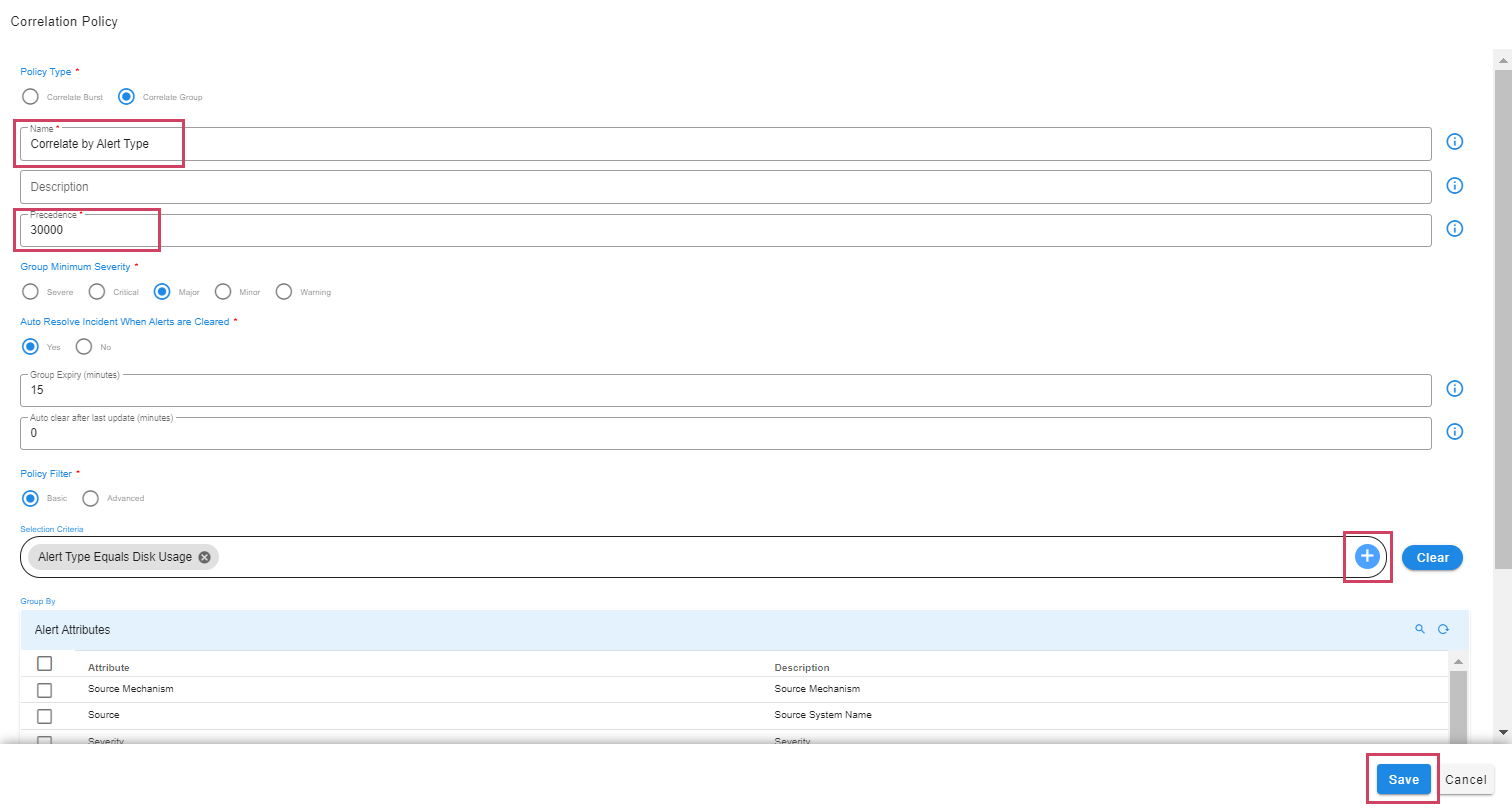Viewport: 1512px width, 808px height.
Task: Save the correlation policy
Action: 1403,780
